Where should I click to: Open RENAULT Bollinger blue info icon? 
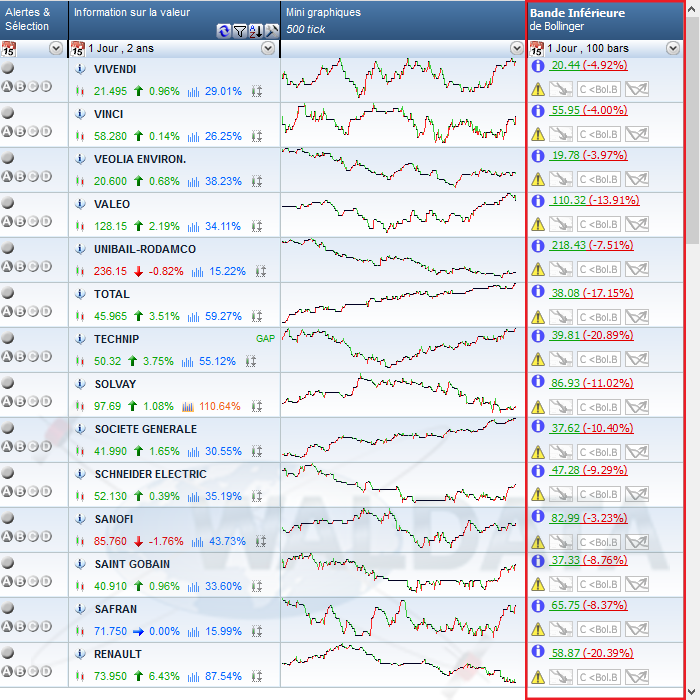click(x=538, y=652)
